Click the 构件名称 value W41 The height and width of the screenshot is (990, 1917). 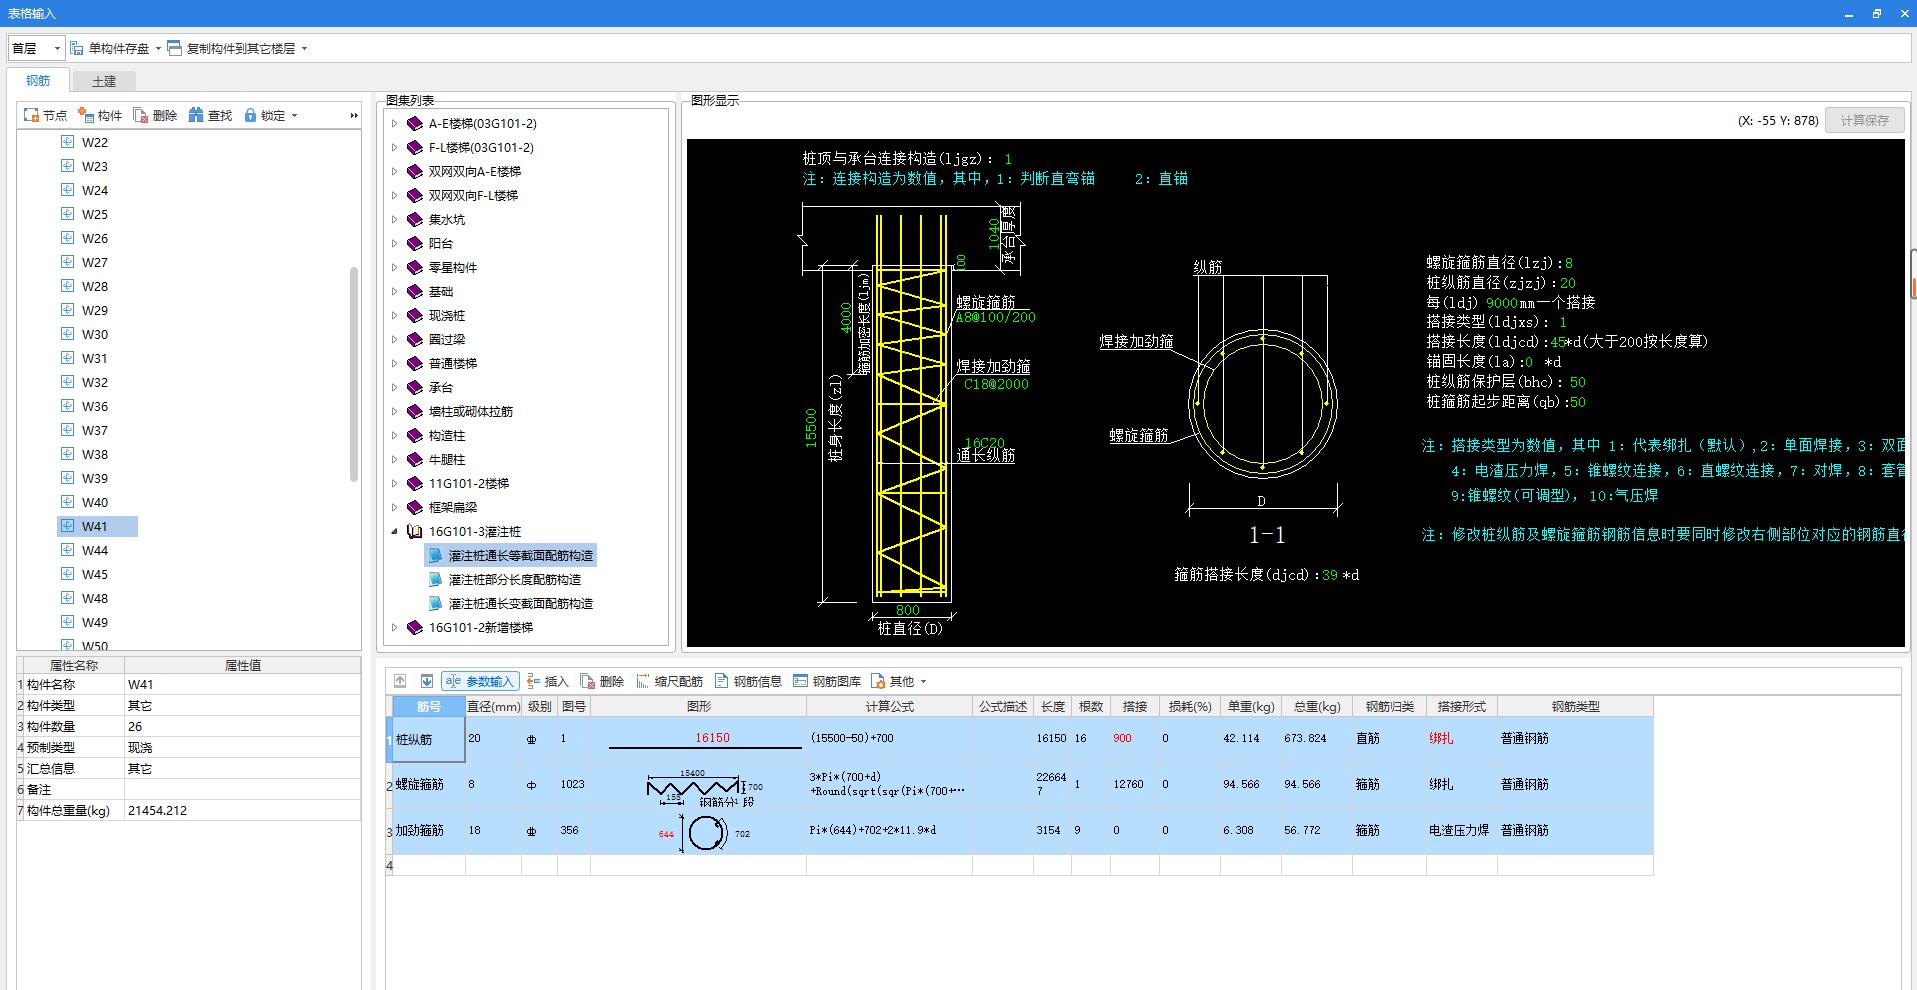pyautogui.click(x=242, y=685)
